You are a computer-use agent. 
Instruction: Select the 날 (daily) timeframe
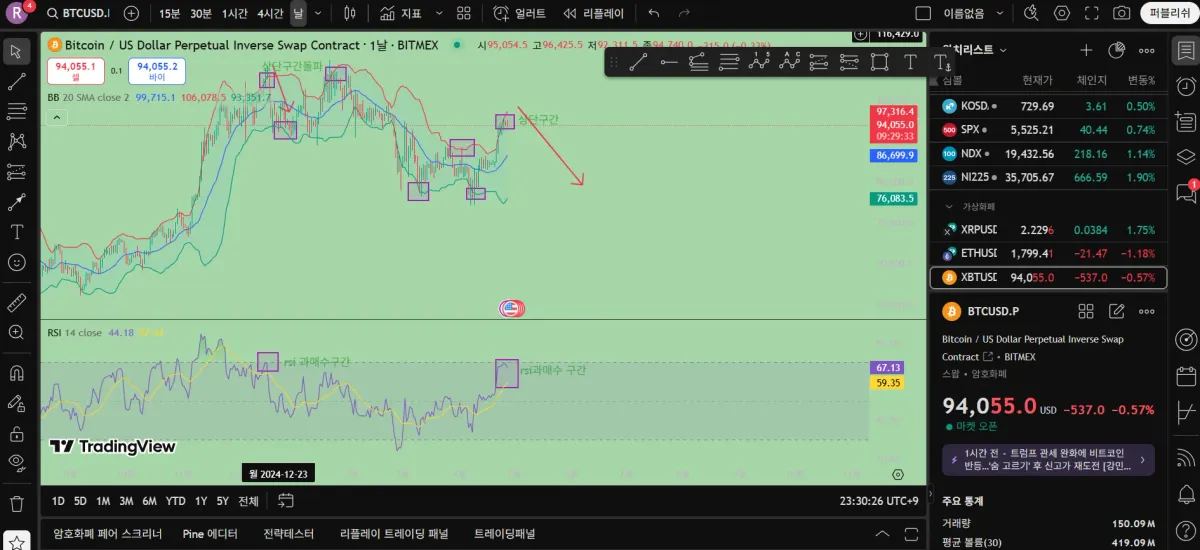298,13
